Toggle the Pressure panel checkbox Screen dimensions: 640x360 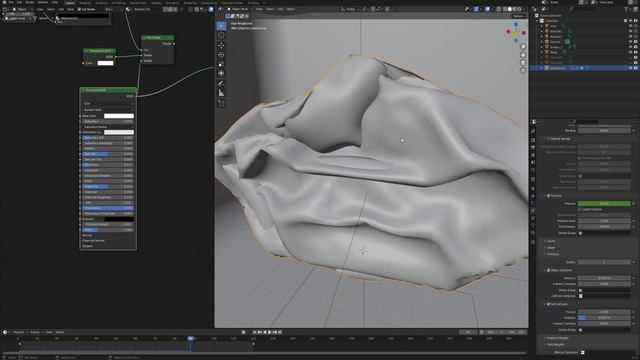point(549,196)
